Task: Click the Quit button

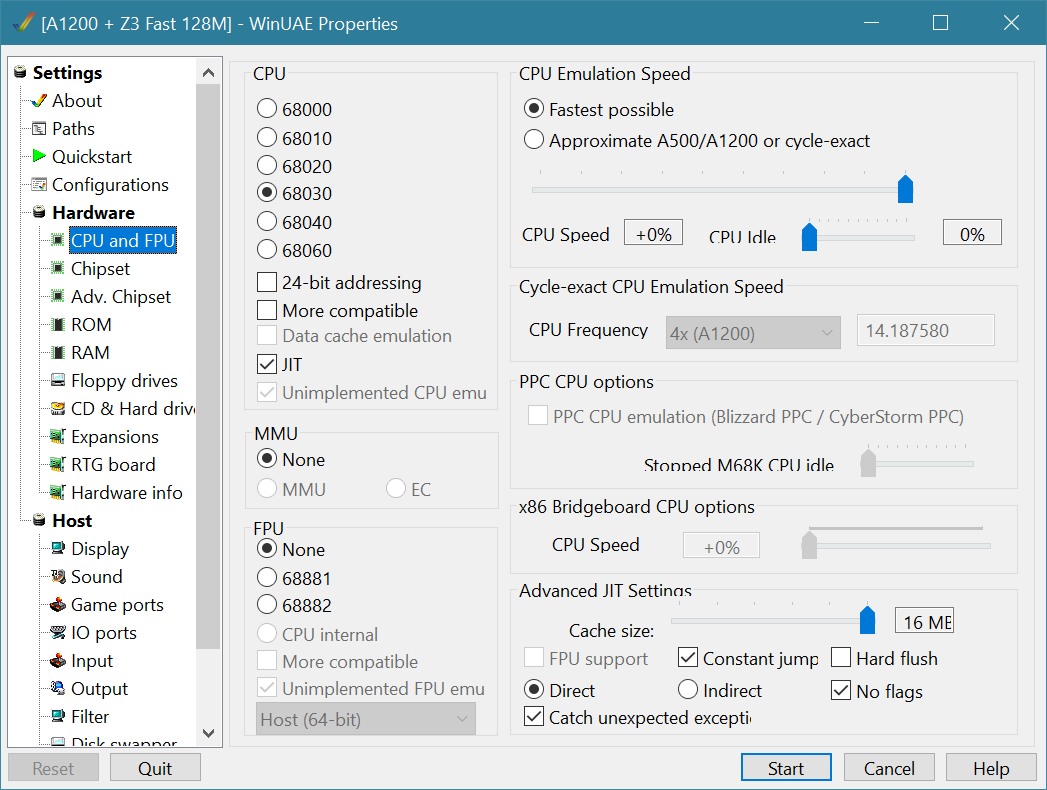Action: pyautogui.click(x=155, y=768)
